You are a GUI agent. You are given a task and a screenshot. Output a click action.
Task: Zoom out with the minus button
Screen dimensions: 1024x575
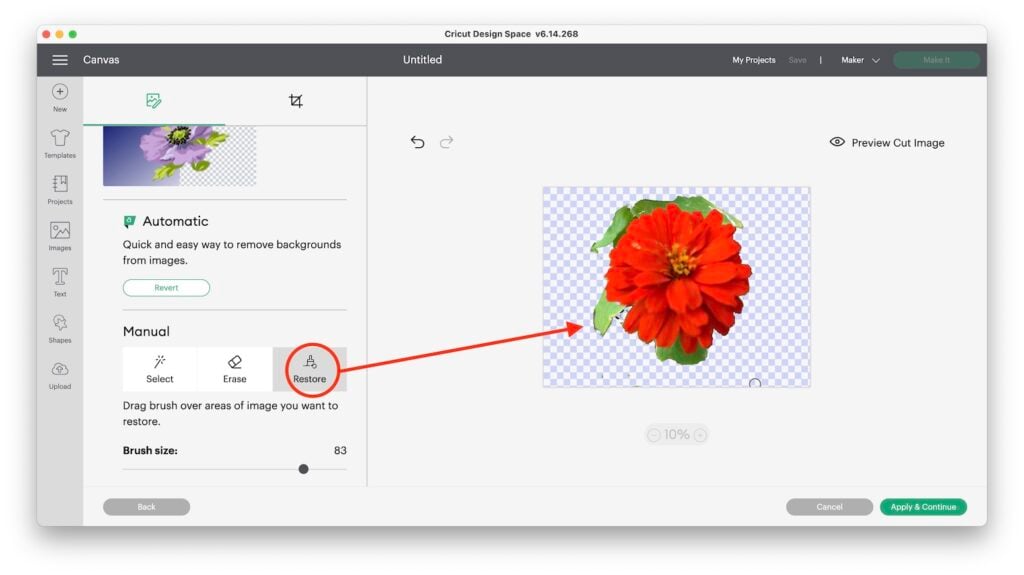[x=654, y=435]
